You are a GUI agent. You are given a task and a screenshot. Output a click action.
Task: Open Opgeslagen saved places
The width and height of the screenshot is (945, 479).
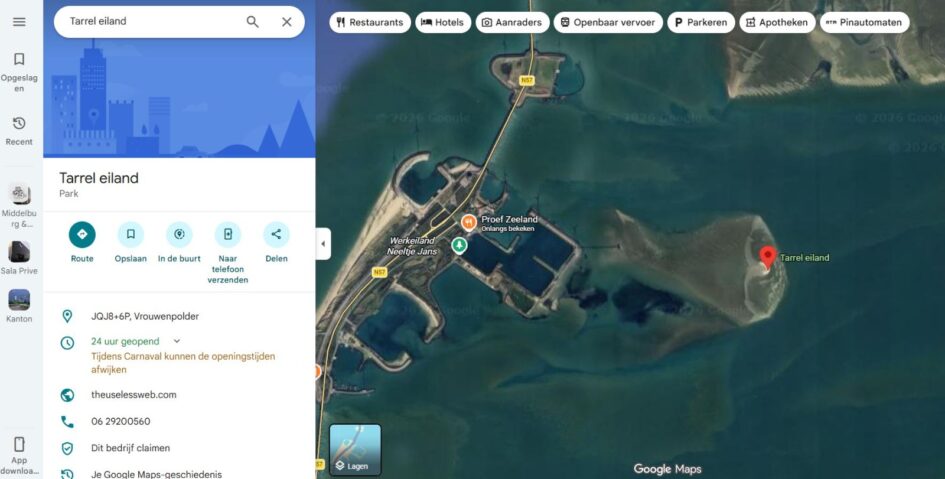click(19, 72)
